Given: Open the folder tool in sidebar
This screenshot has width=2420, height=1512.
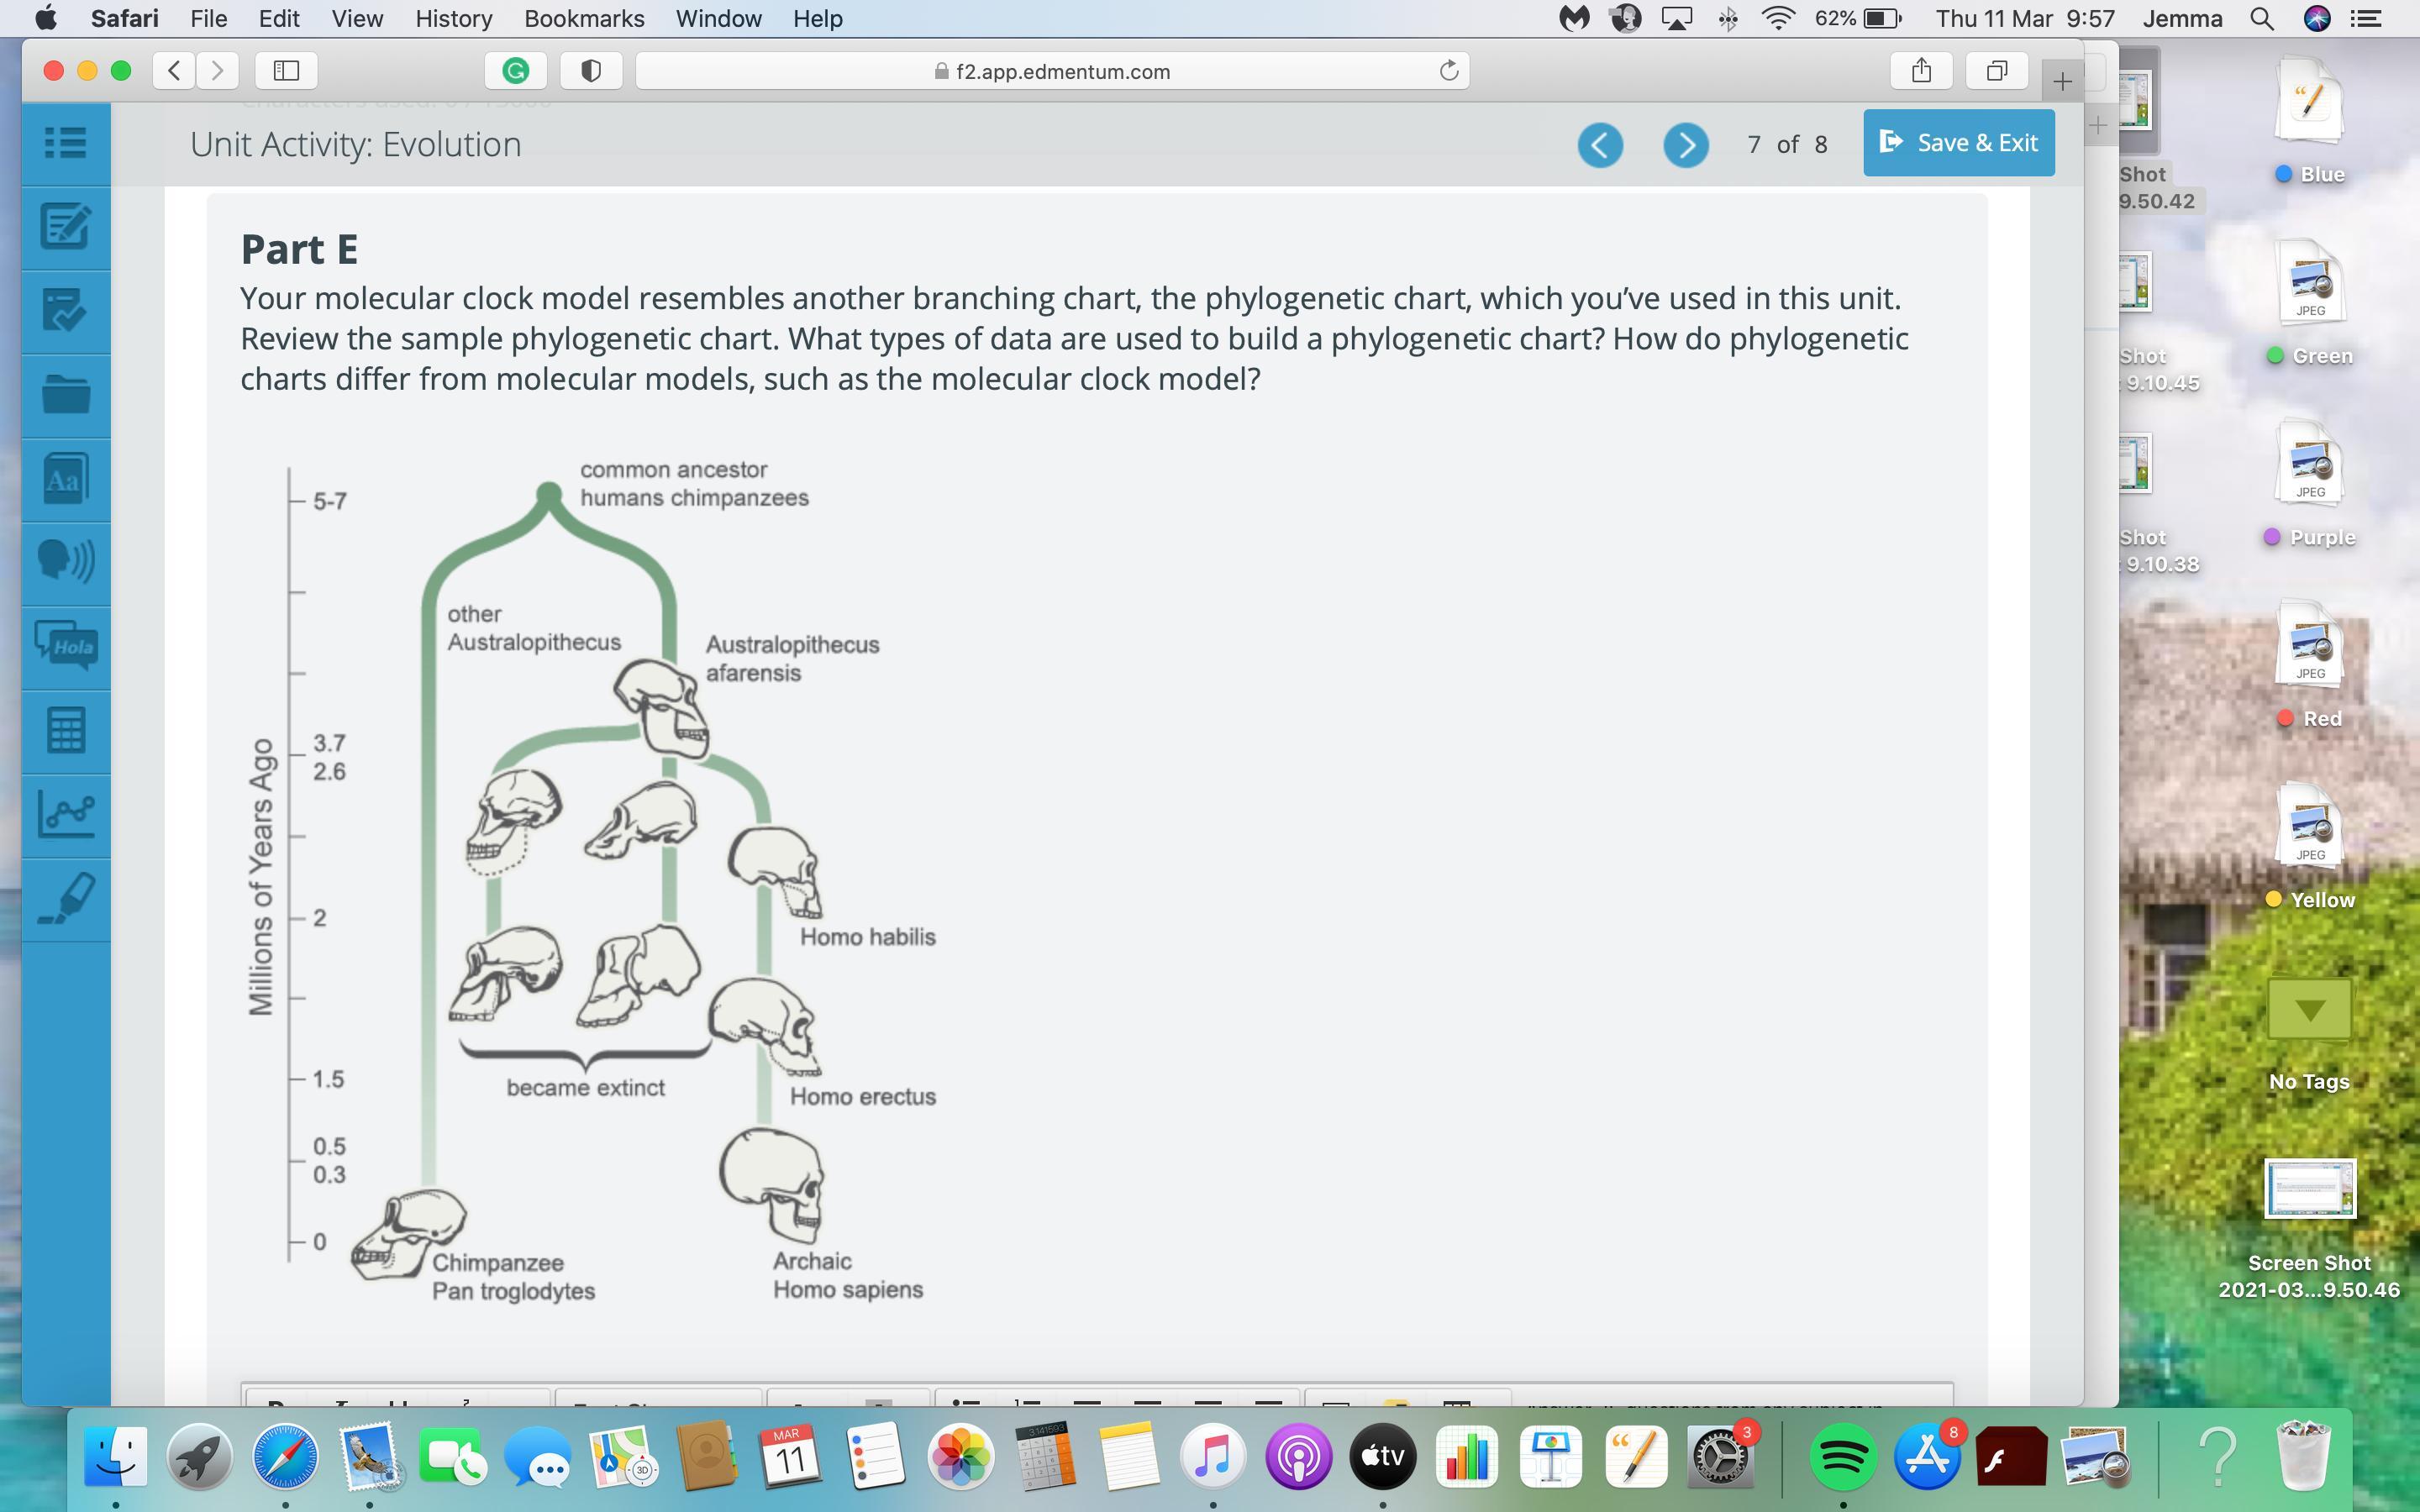Looking at the screenshot, I should point(66,395).
